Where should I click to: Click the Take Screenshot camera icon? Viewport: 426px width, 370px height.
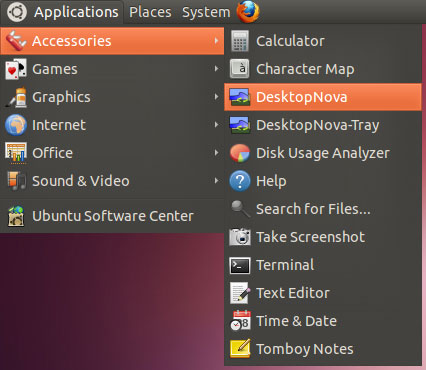click(240, 237)
